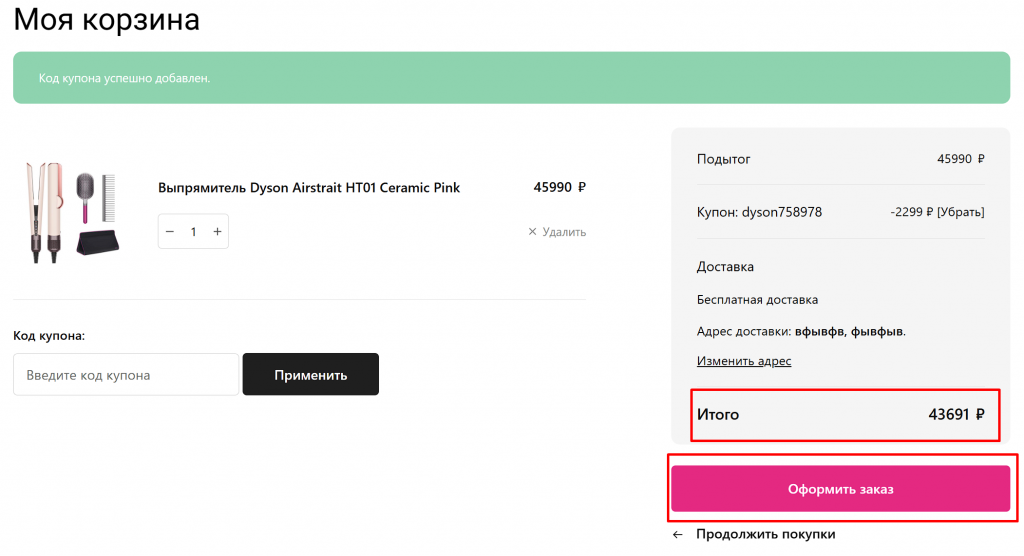The width and height of the screenshot is (1024, 556).
Task: Open product title Выпрямитель Dyson Airstrait HT01
Action: (309, 188)
